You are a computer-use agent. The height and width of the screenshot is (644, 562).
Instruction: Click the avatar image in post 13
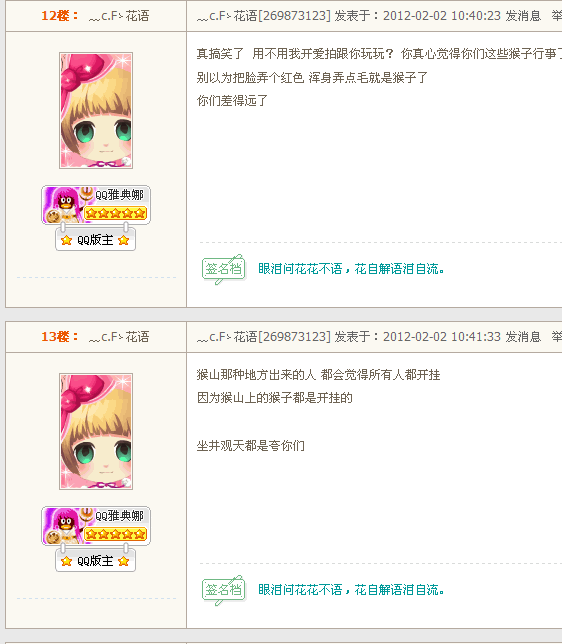[96, 432]
